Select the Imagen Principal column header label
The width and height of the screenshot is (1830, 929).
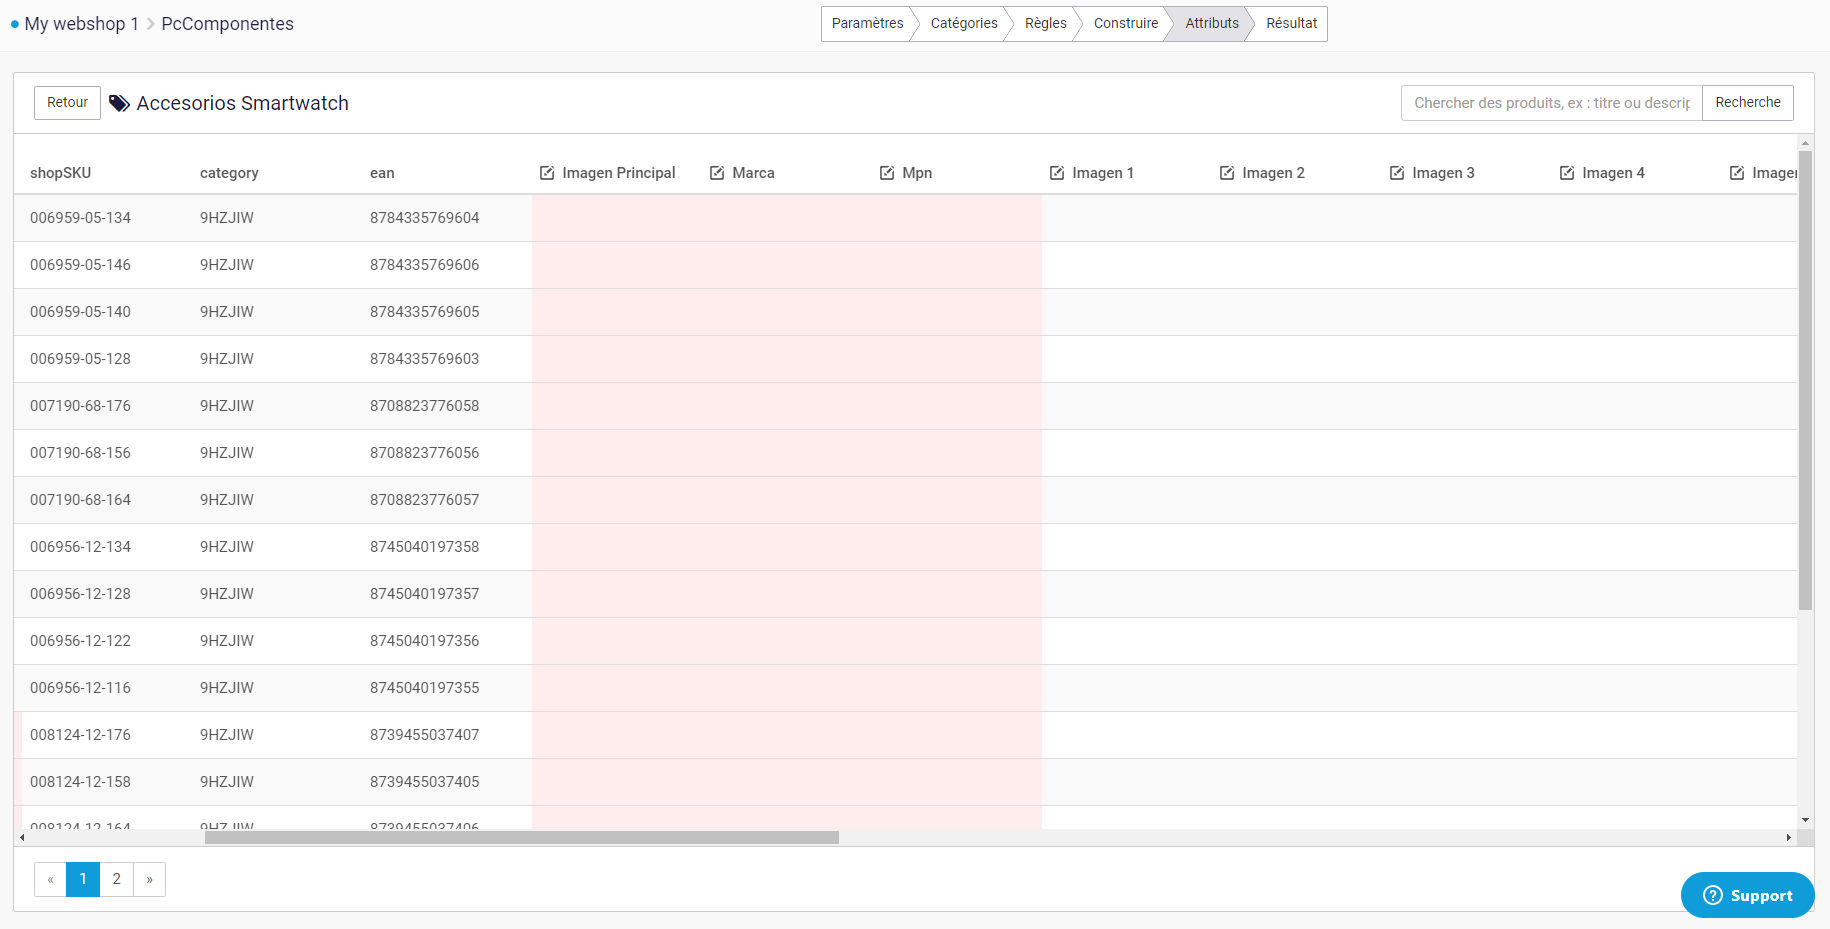(x=619, y=173)
